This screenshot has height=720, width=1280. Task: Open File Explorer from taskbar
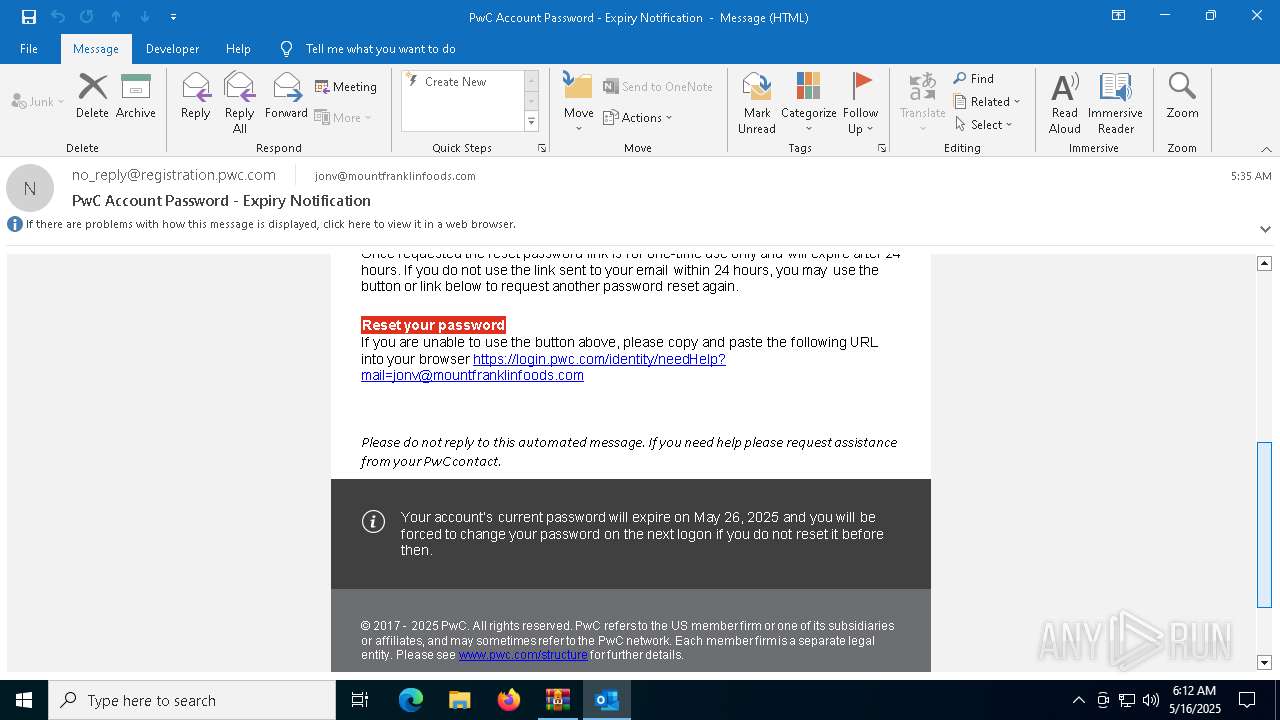pos(459,700)
